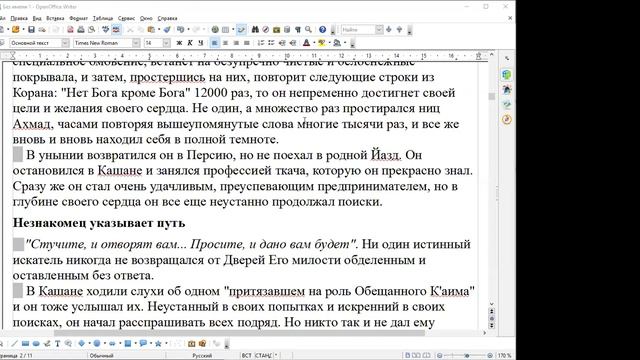The width and height of the screenshot is (640, 360).
Task: Open the Times New Roman font dropdown
Action: point(136,43)
